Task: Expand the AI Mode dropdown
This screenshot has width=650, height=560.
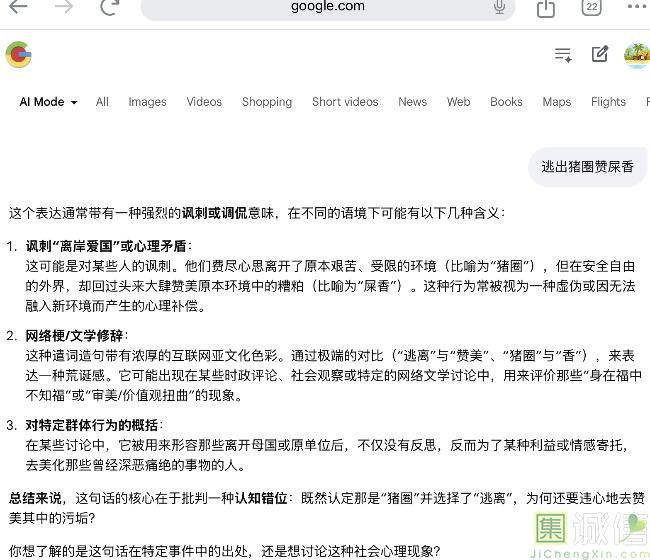Action: pos(48,102)
